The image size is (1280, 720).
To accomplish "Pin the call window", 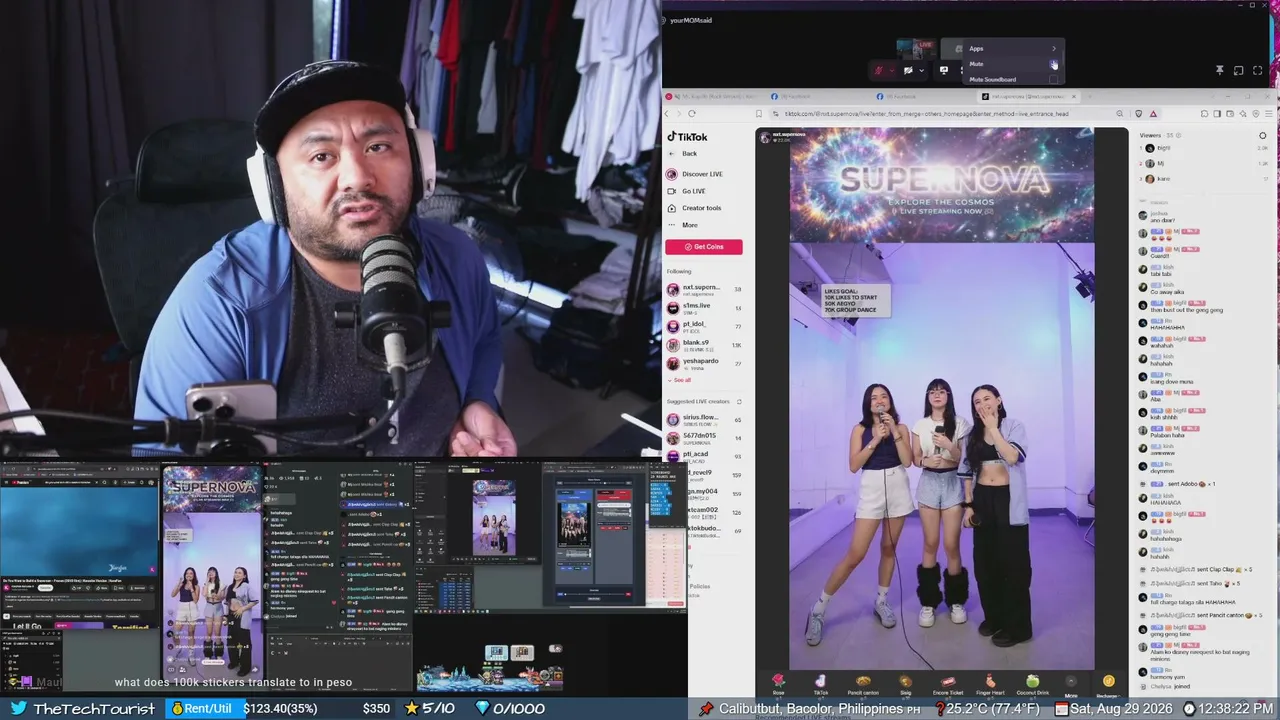I will tap(1220, 70).
